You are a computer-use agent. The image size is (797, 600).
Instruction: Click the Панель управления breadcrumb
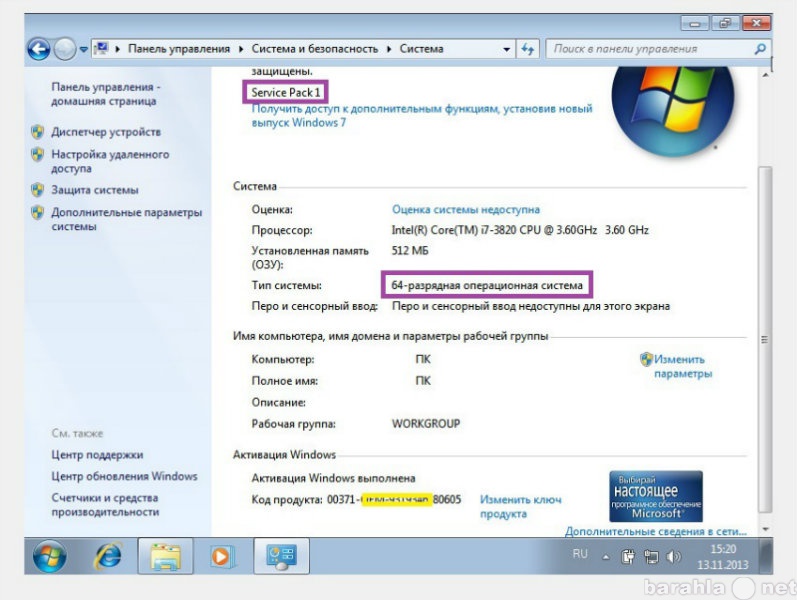[x=179, y=49]
